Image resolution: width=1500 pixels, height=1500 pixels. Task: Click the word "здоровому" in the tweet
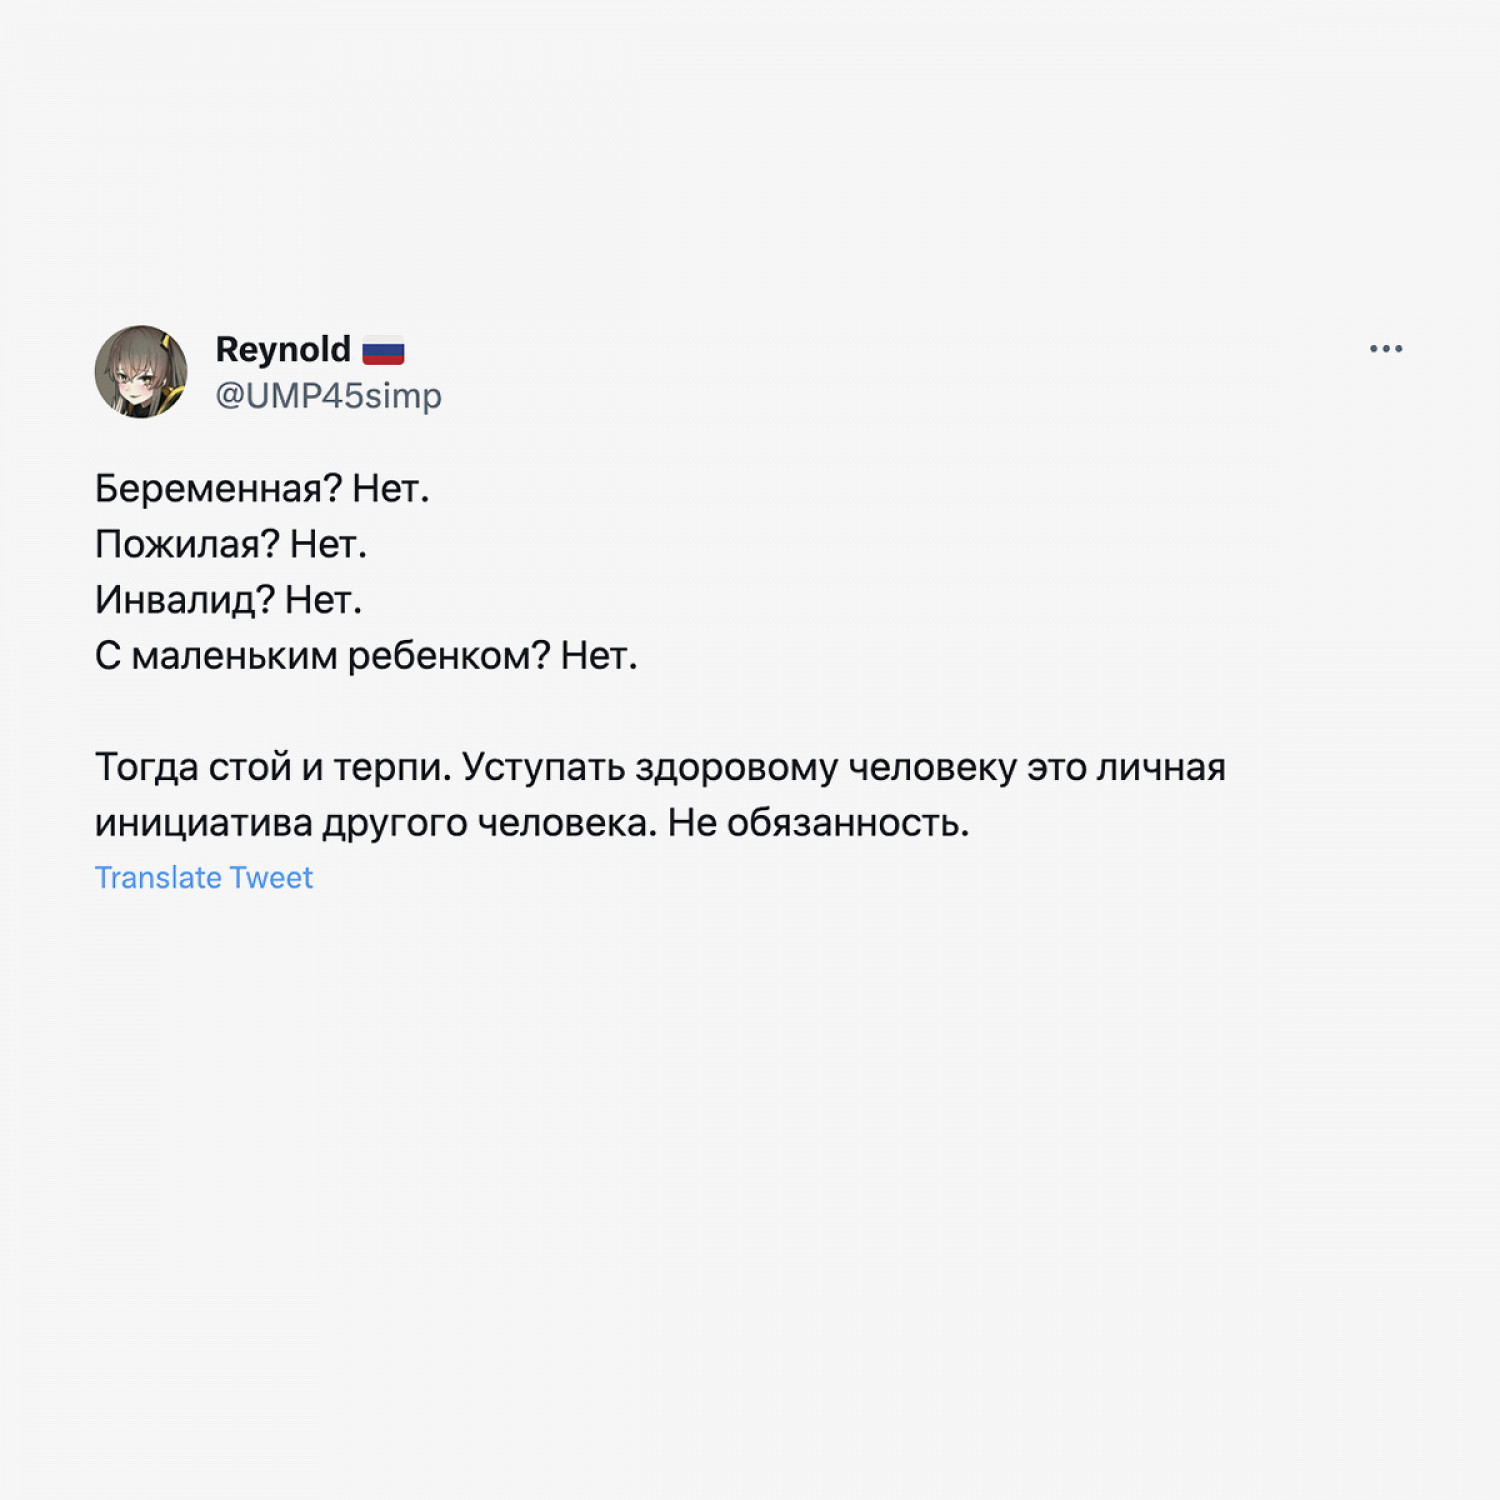tap(736, 768)
